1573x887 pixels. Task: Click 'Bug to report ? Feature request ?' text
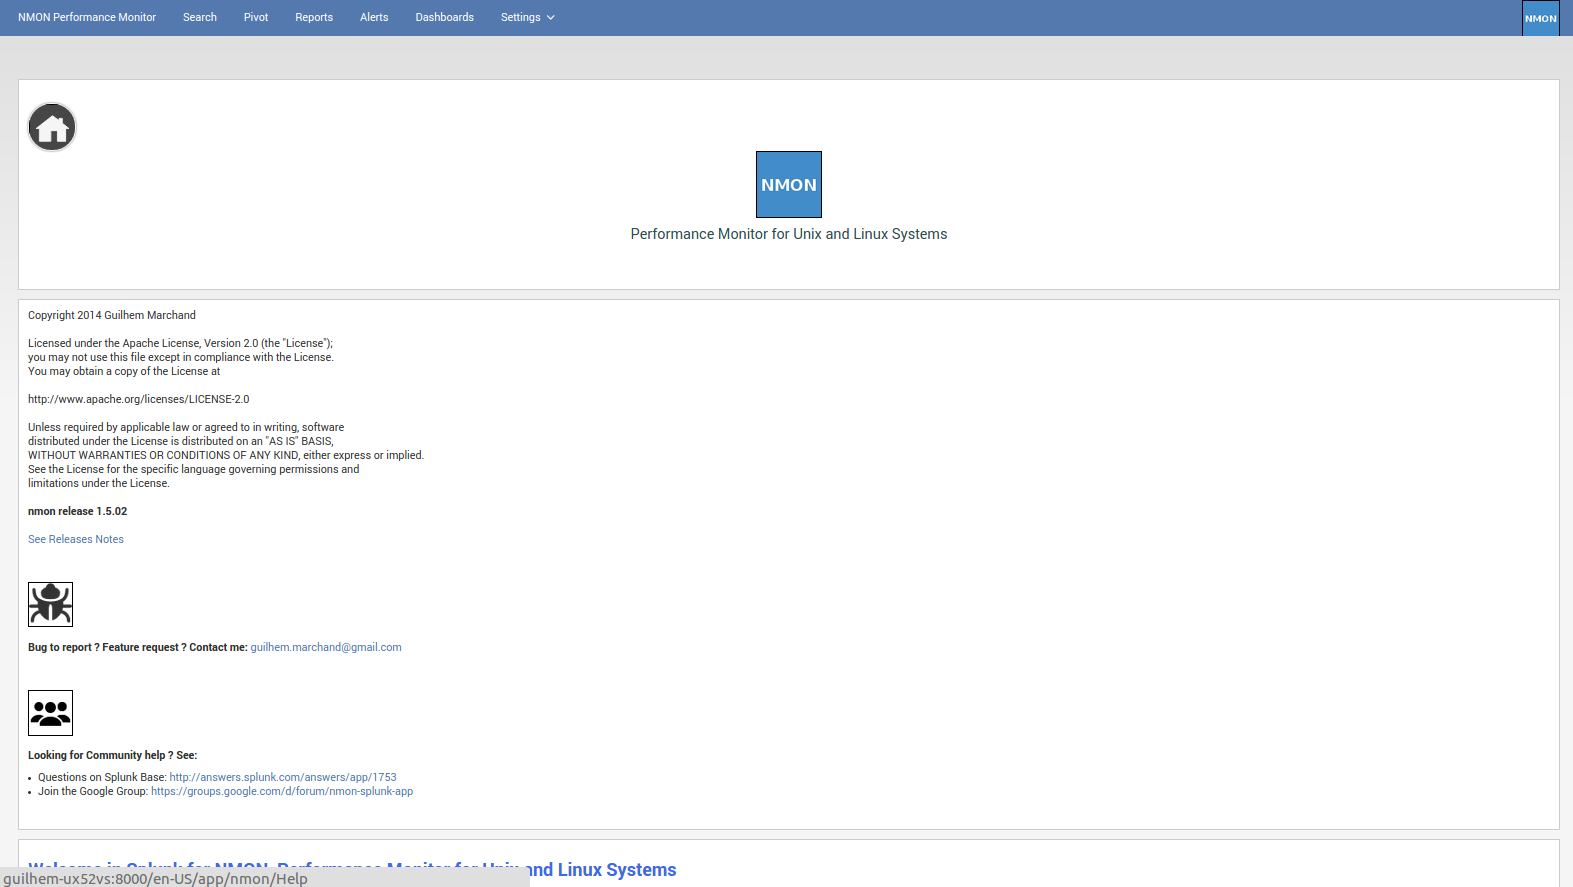coord(107,647)
